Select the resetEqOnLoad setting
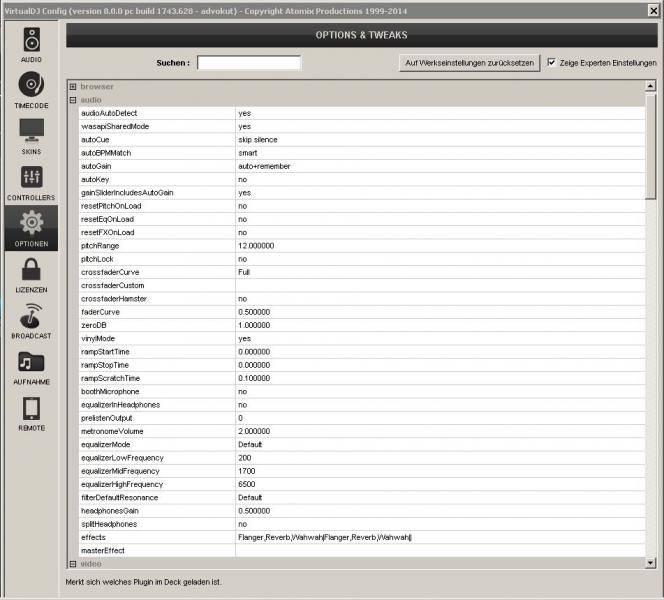 click(x=362, y=219)
